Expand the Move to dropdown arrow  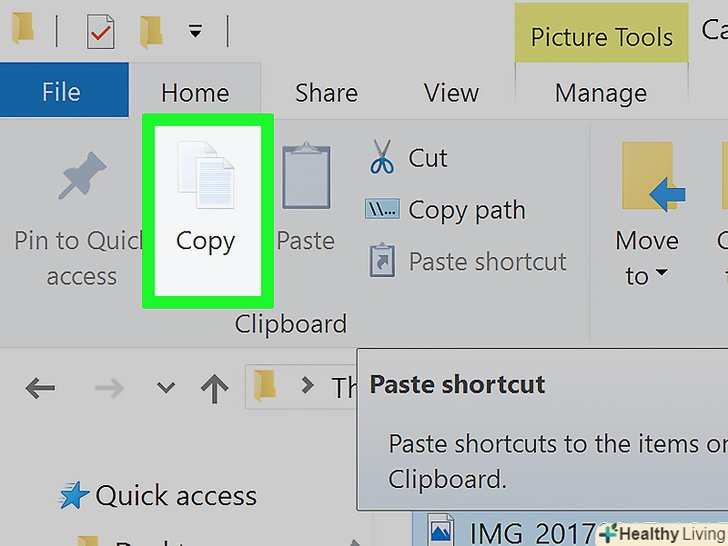(660, 276)
